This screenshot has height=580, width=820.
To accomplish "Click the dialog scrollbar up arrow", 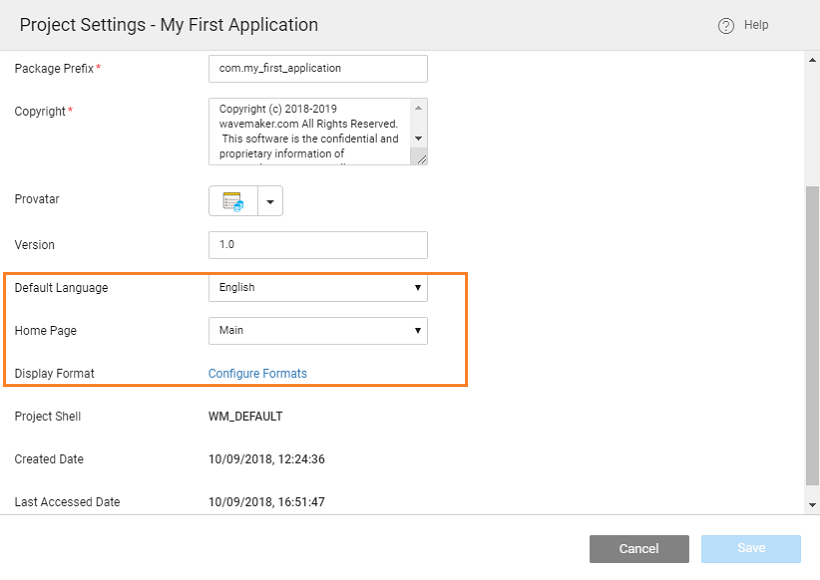I will 811,61.
